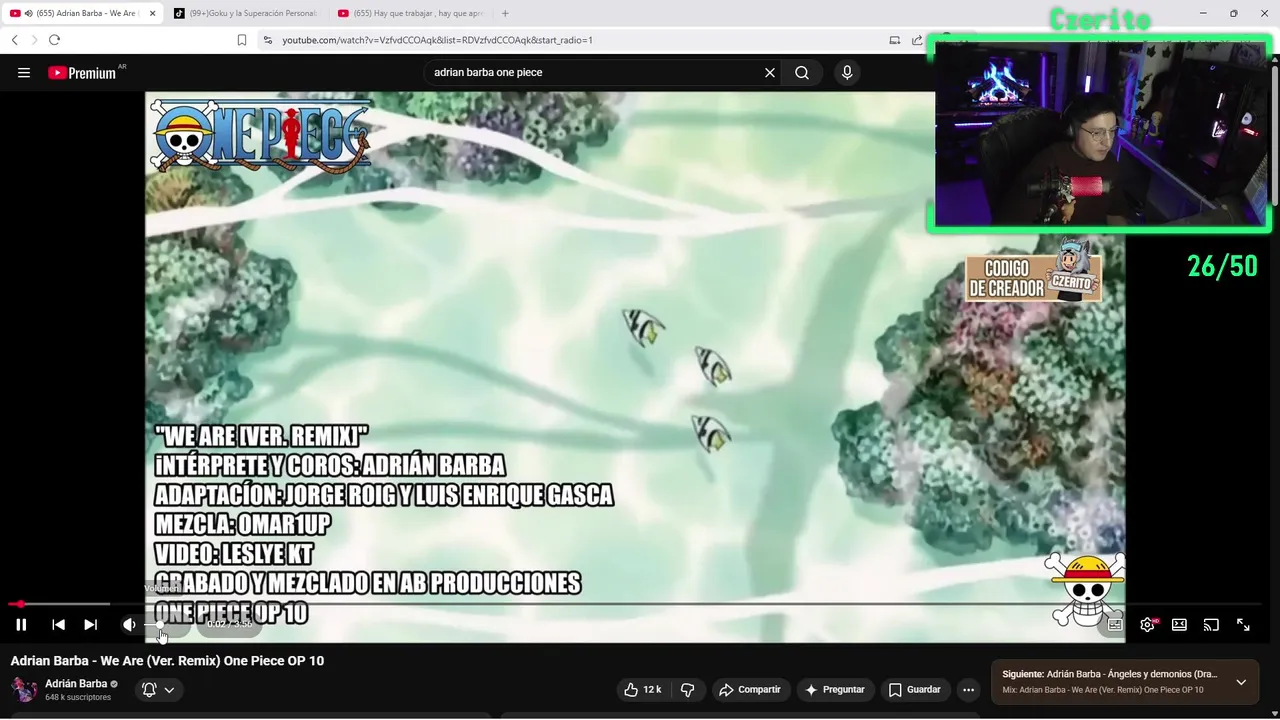Click the address bar URL
The width and height of the screenshot is (1280, 720).
click(x=437, y=40)
